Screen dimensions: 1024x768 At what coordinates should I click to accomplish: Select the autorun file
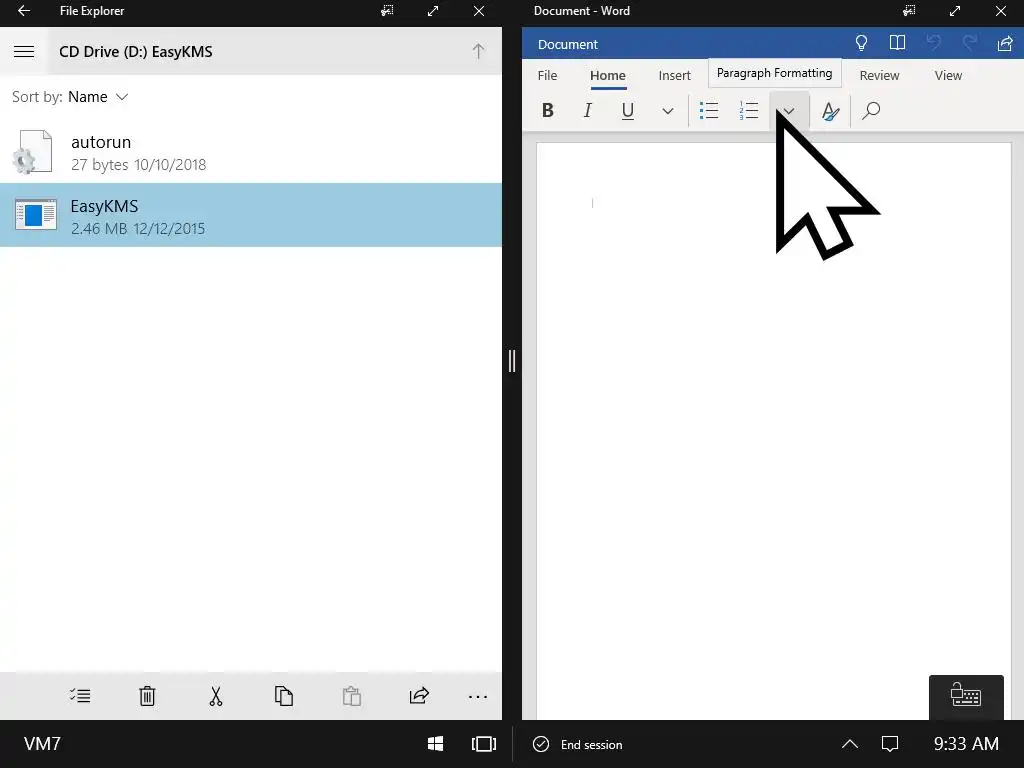251,152
